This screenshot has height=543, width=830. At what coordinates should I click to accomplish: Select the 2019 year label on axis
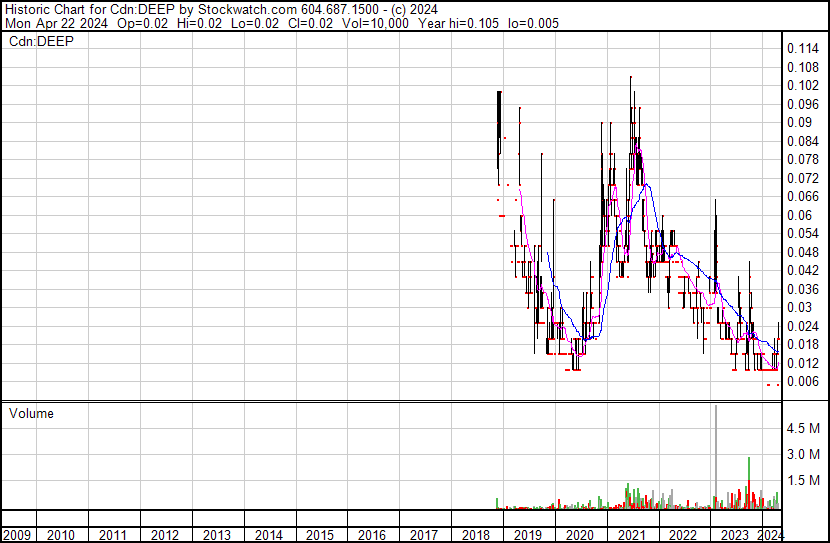click(x=528, y=535)
